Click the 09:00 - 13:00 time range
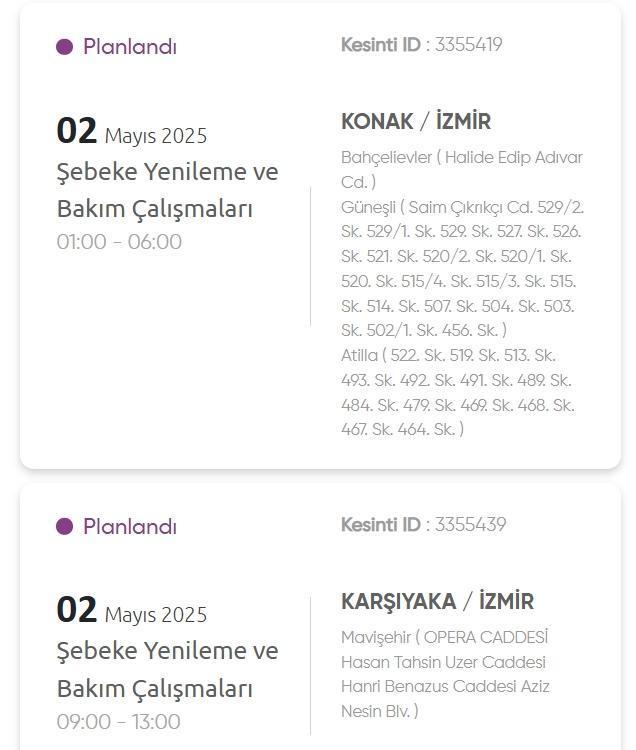This screenshot has height=750, width=636. (119, 722)
